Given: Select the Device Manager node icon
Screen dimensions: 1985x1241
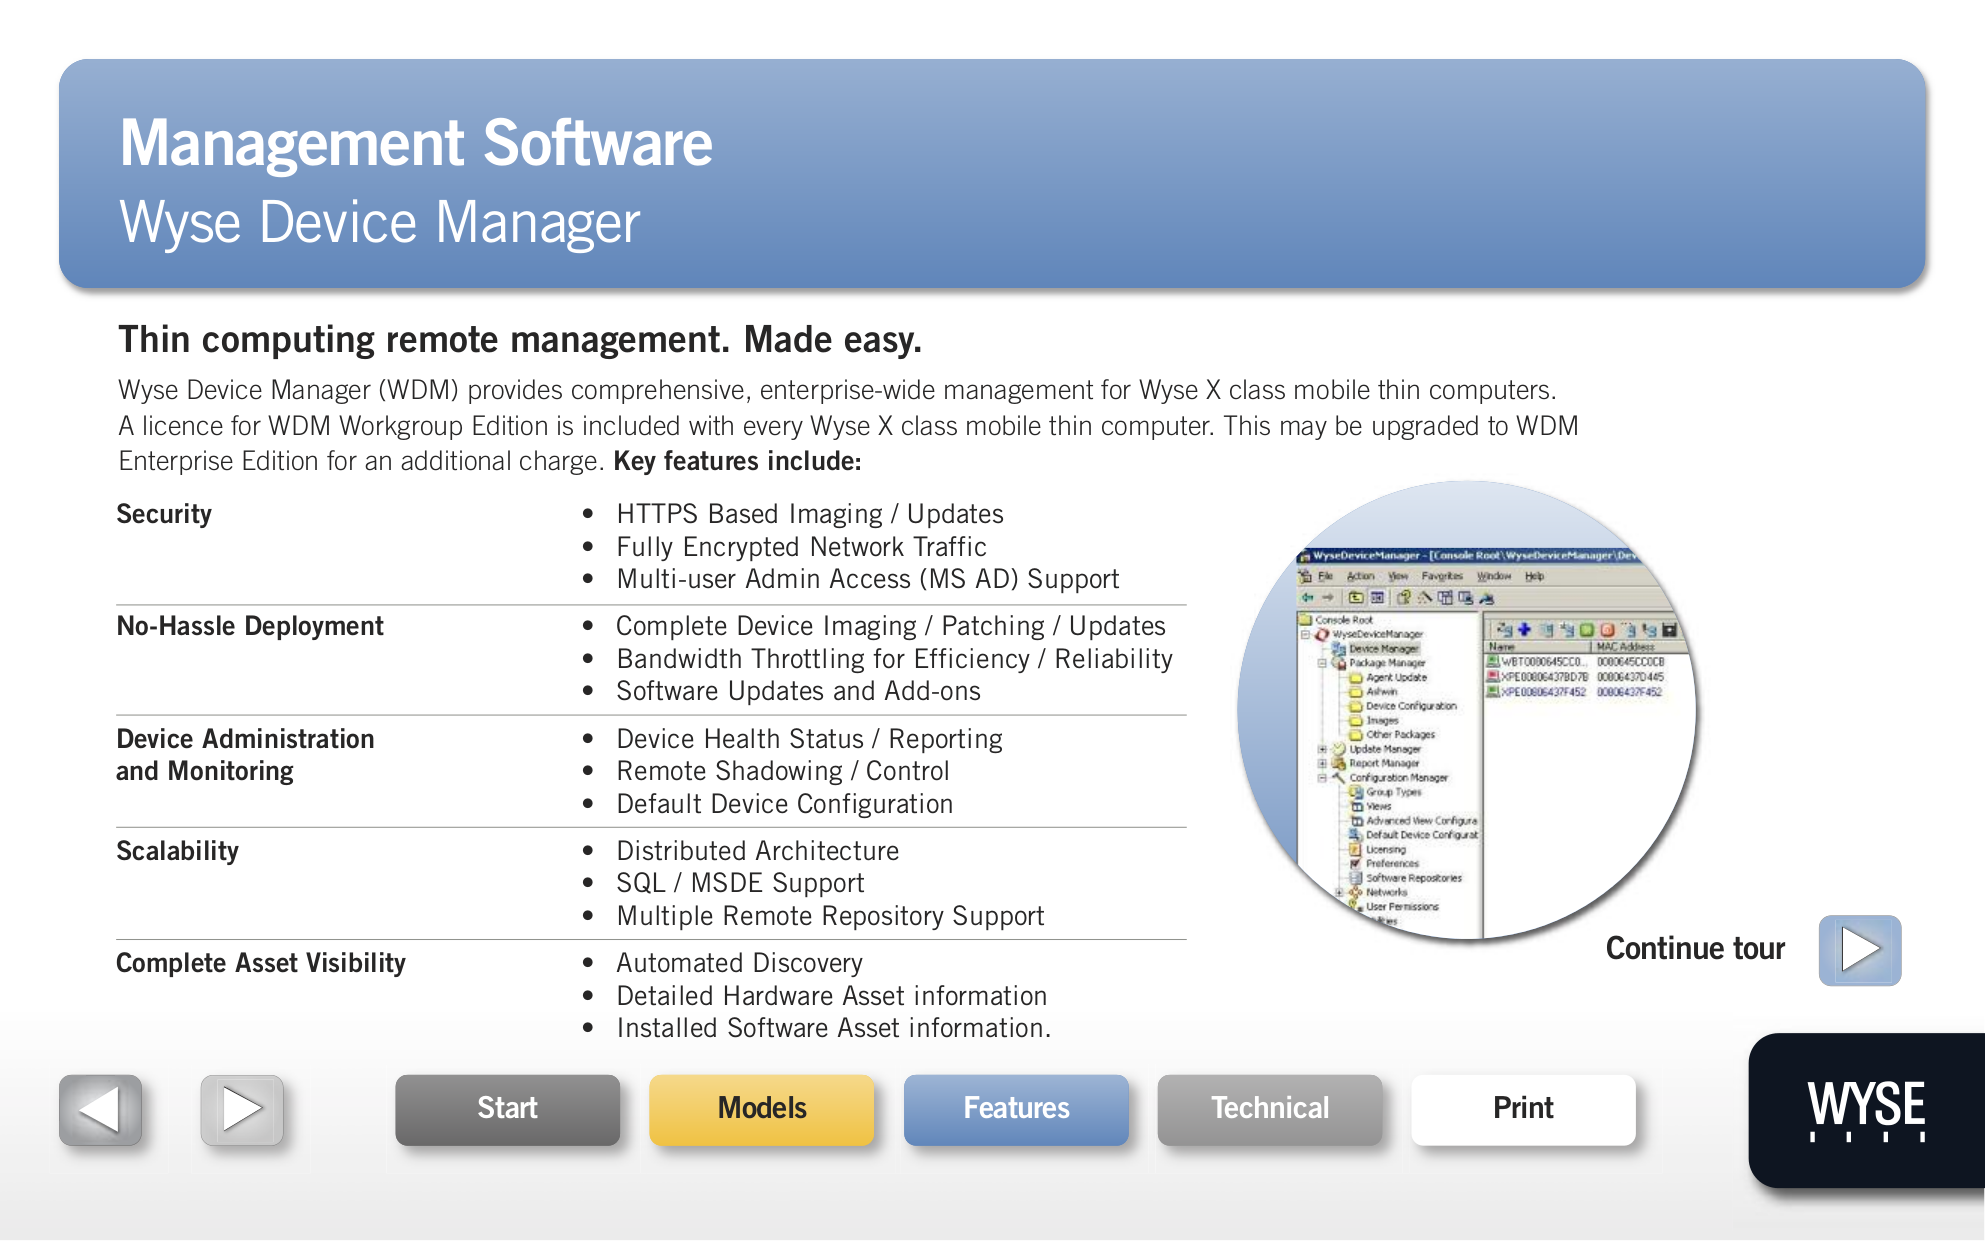Looking at the screenshot, I should coord(1337,649).
